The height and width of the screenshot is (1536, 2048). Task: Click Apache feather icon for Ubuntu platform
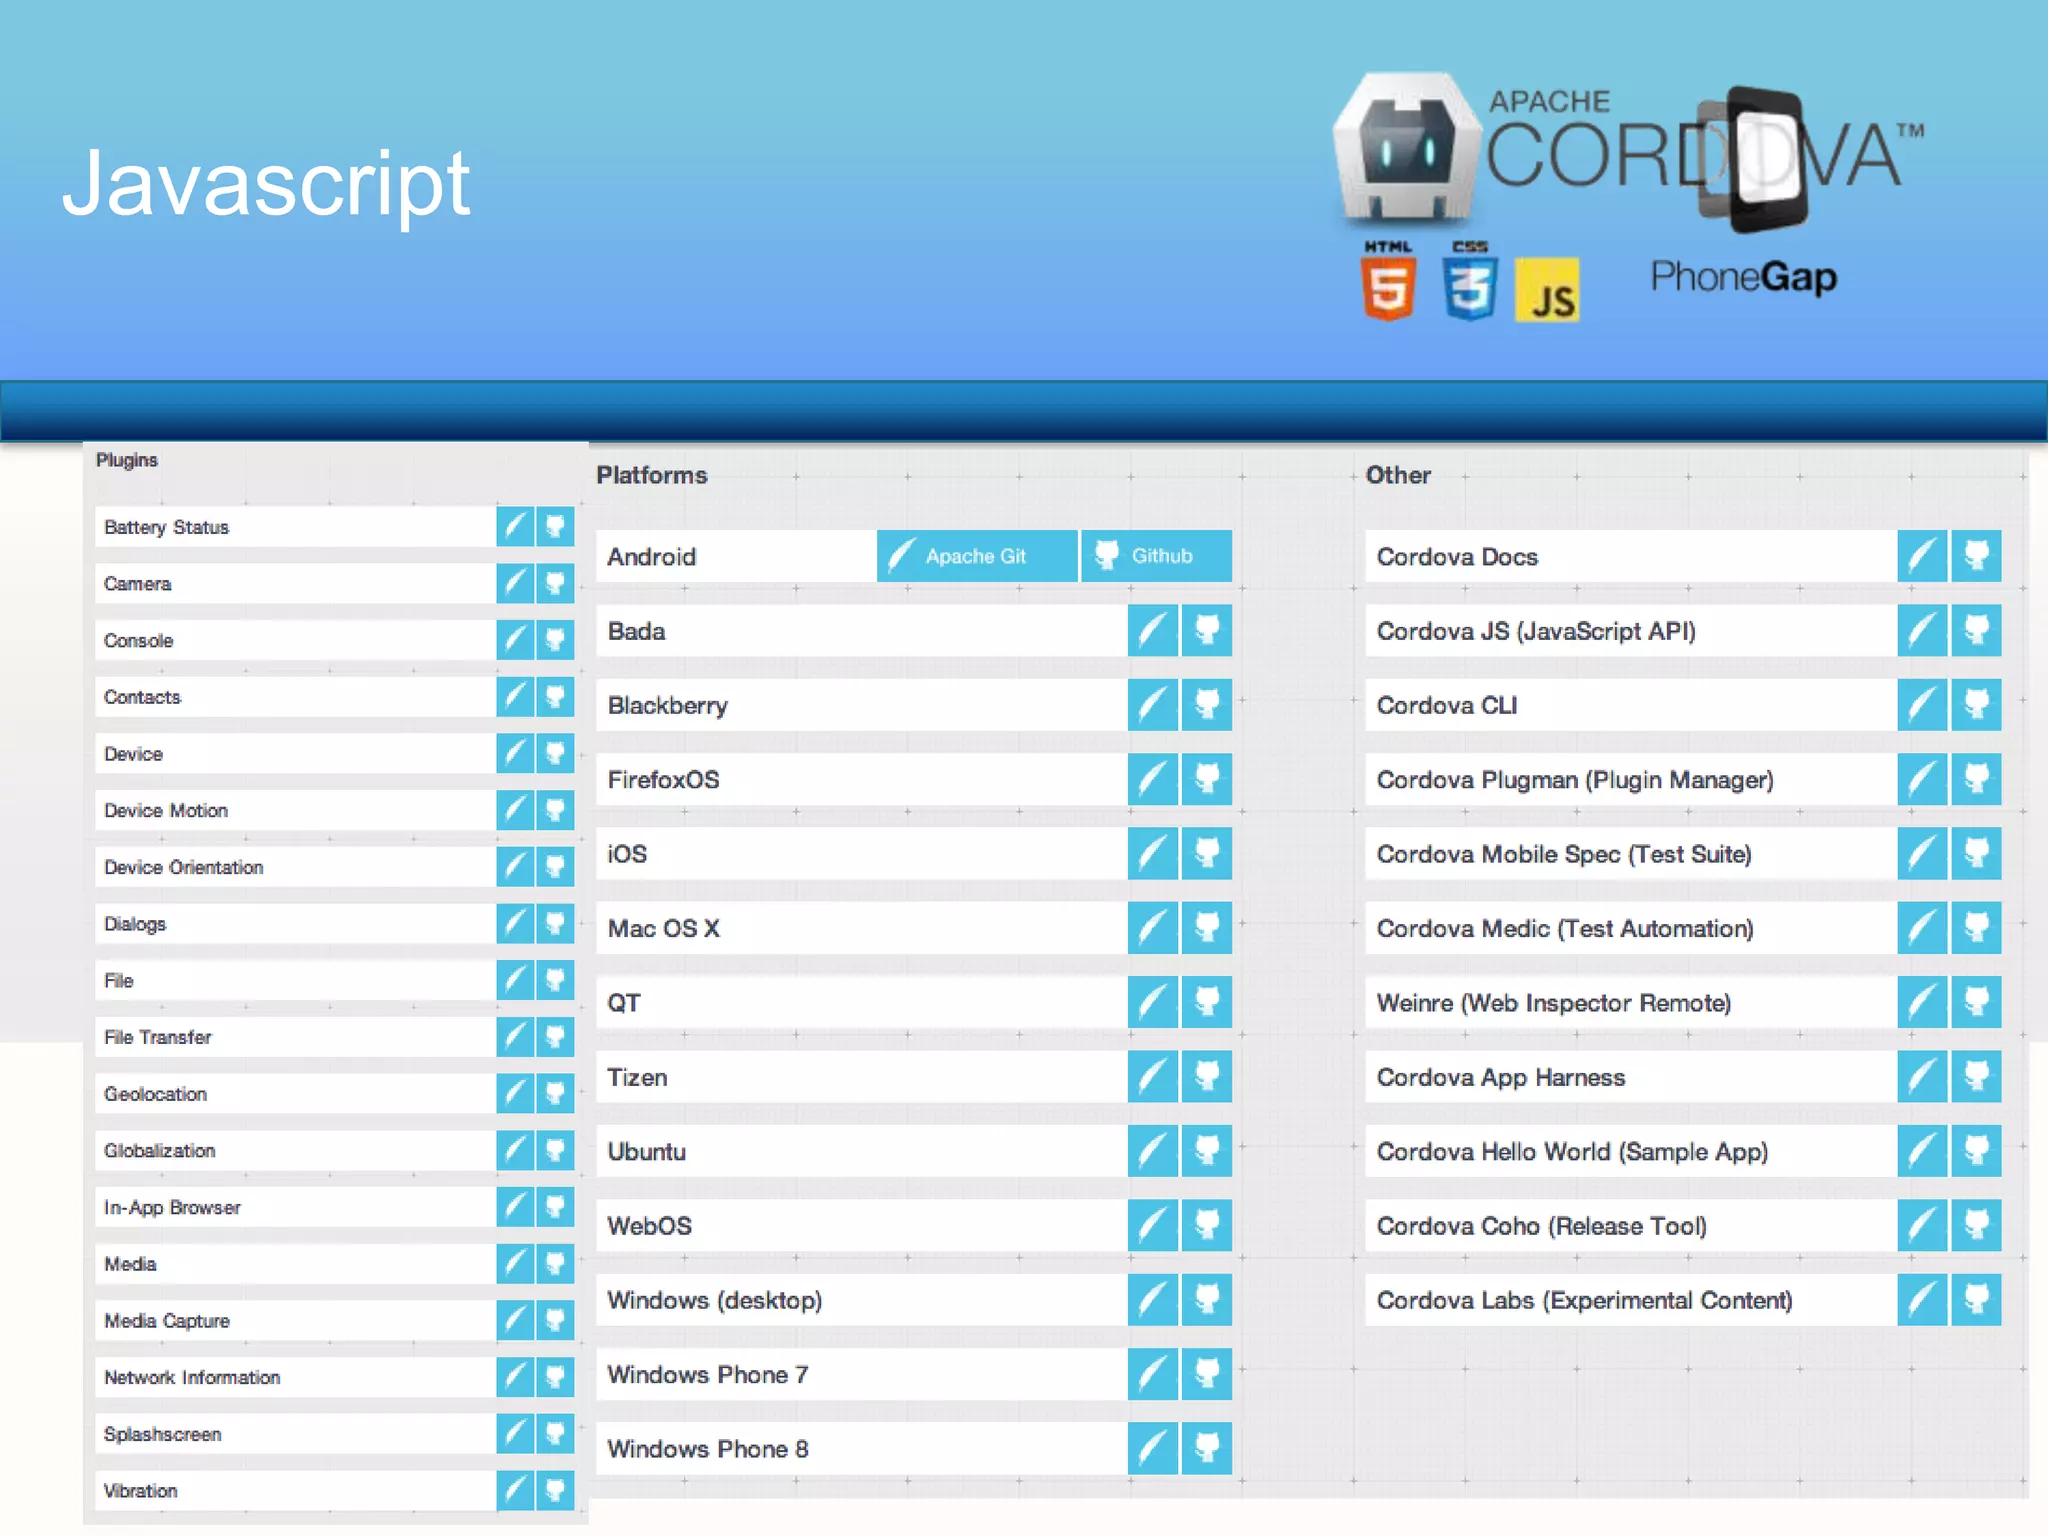point(1152,1151)
